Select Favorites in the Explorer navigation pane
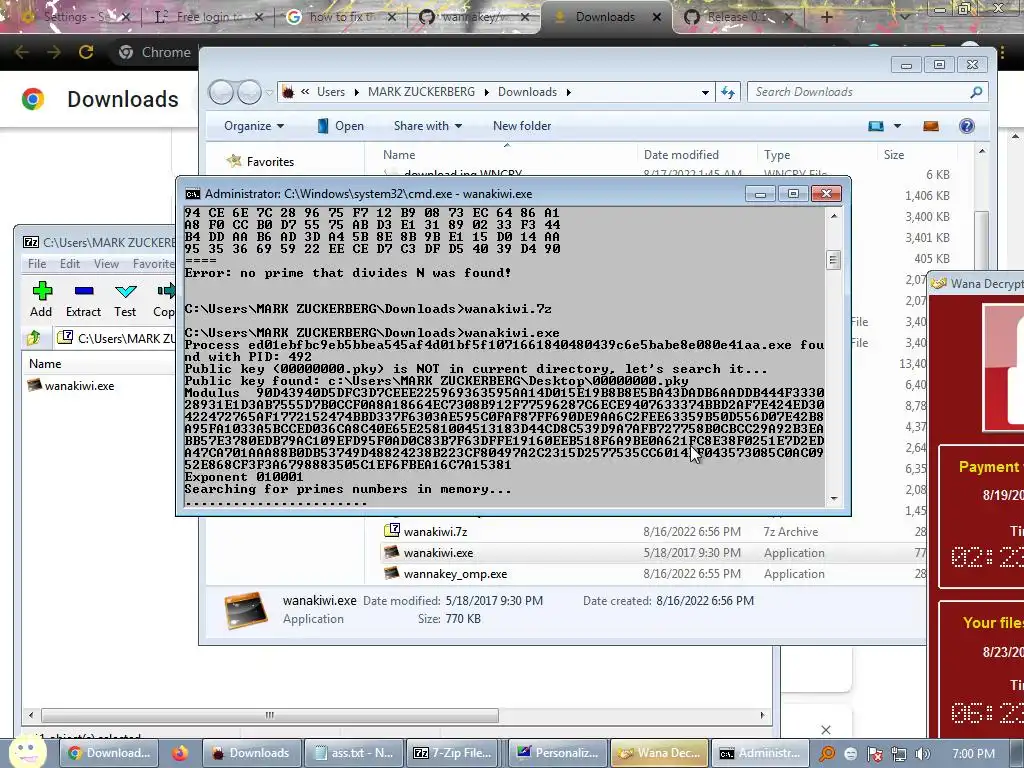1024x768 pixels. (260, 161)
